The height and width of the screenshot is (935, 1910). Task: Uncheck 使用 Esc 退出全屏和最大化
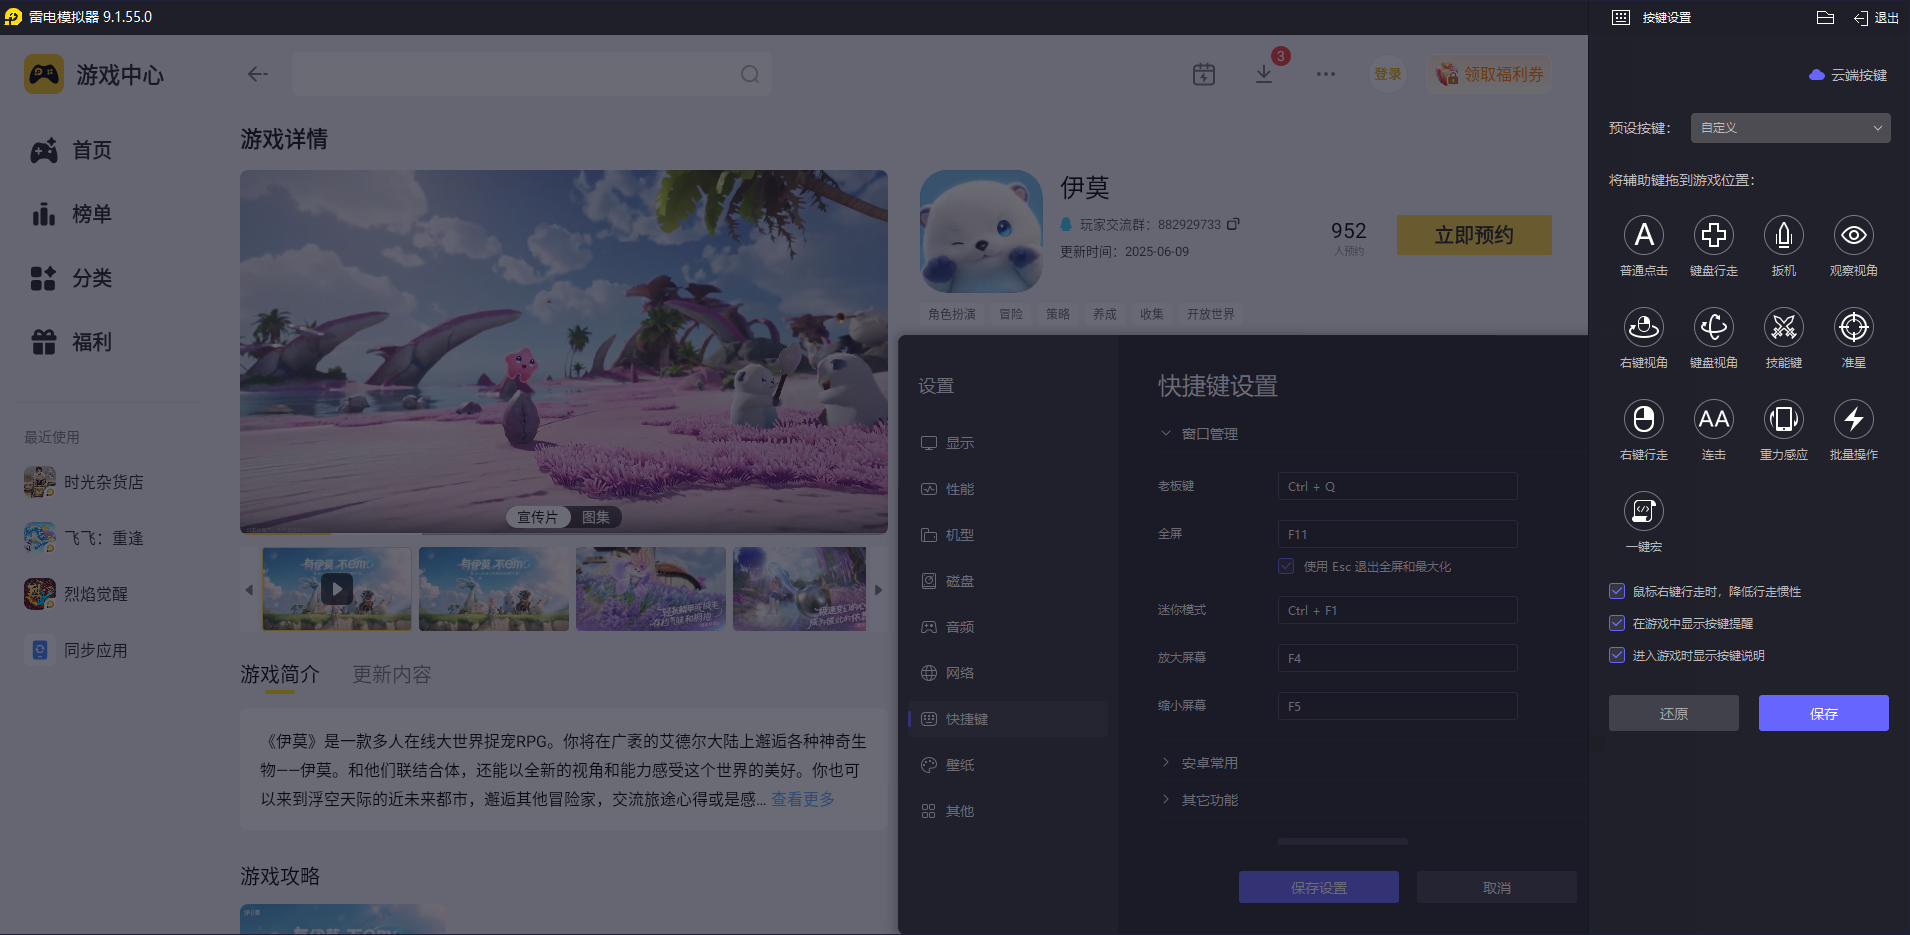pos(1285,566)
